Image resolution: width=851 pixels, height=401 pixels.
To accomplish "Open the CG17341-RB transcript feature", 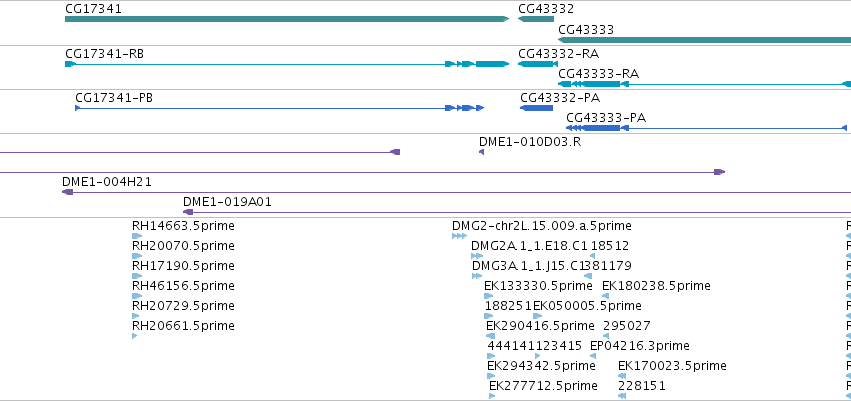I will coord(287,64).
